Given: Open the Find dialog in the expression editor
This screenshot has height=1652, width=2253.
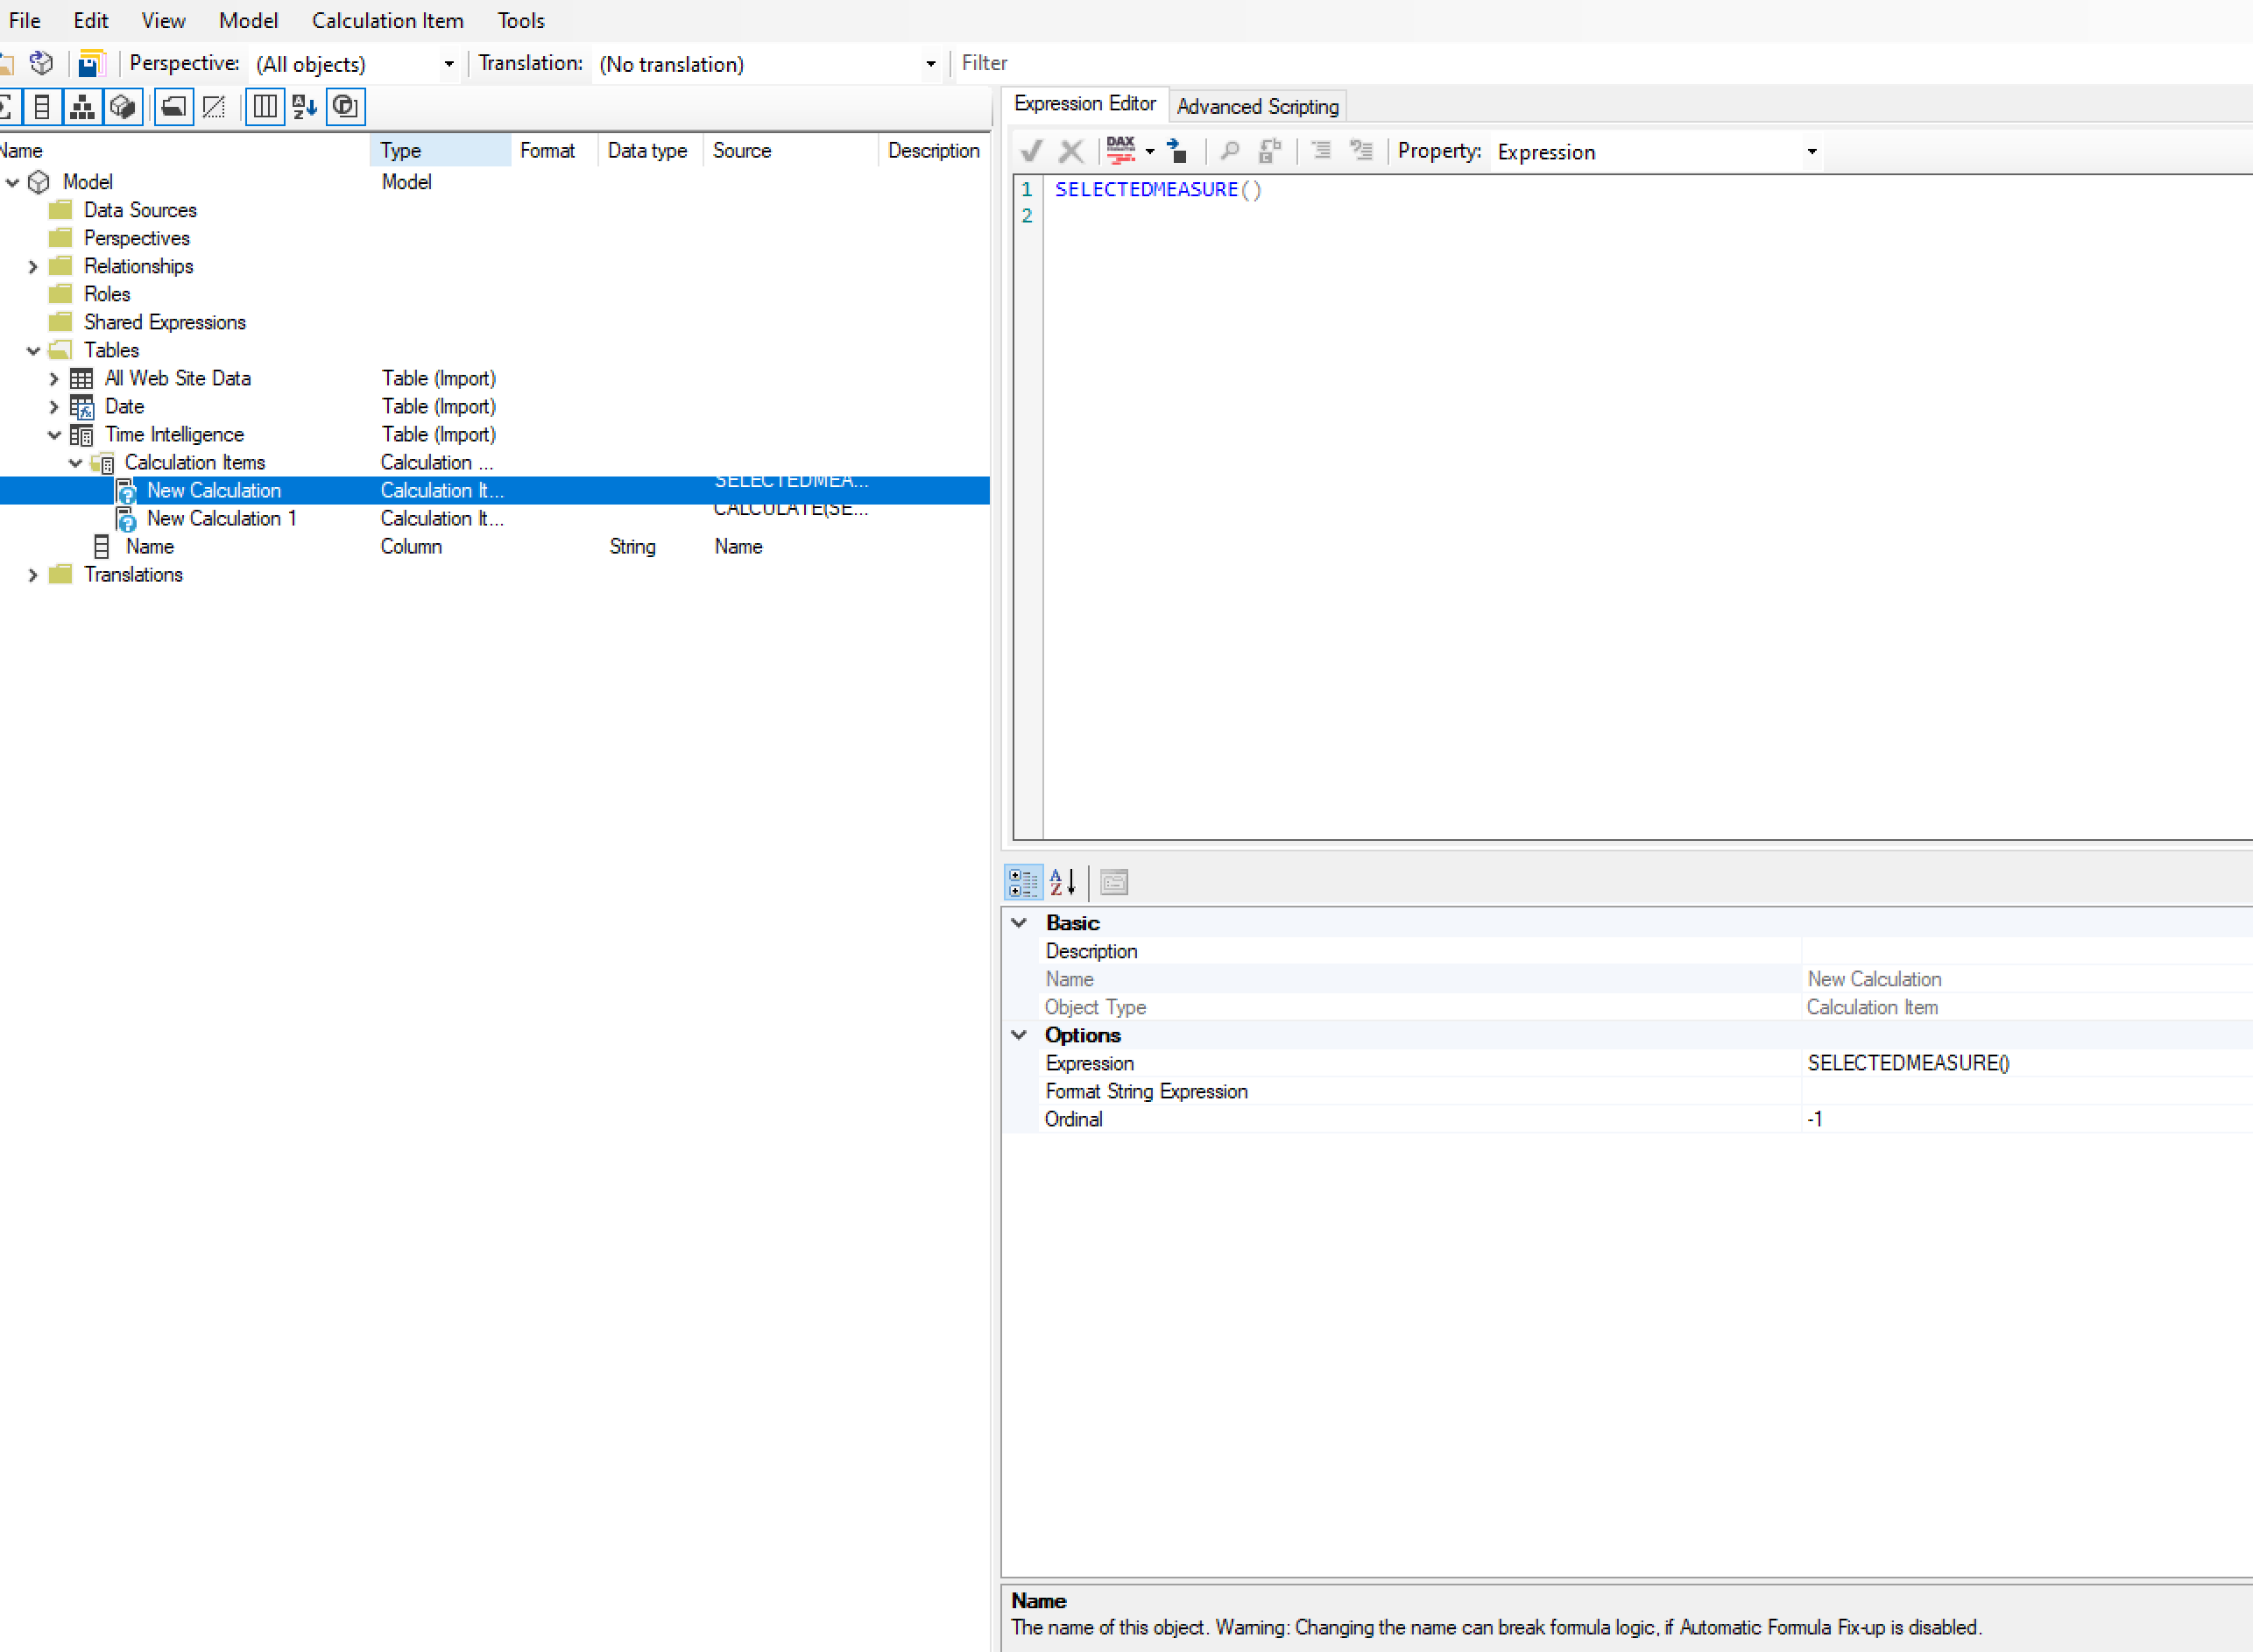Looking at the screenshot, I should [x=1229, y=151].
